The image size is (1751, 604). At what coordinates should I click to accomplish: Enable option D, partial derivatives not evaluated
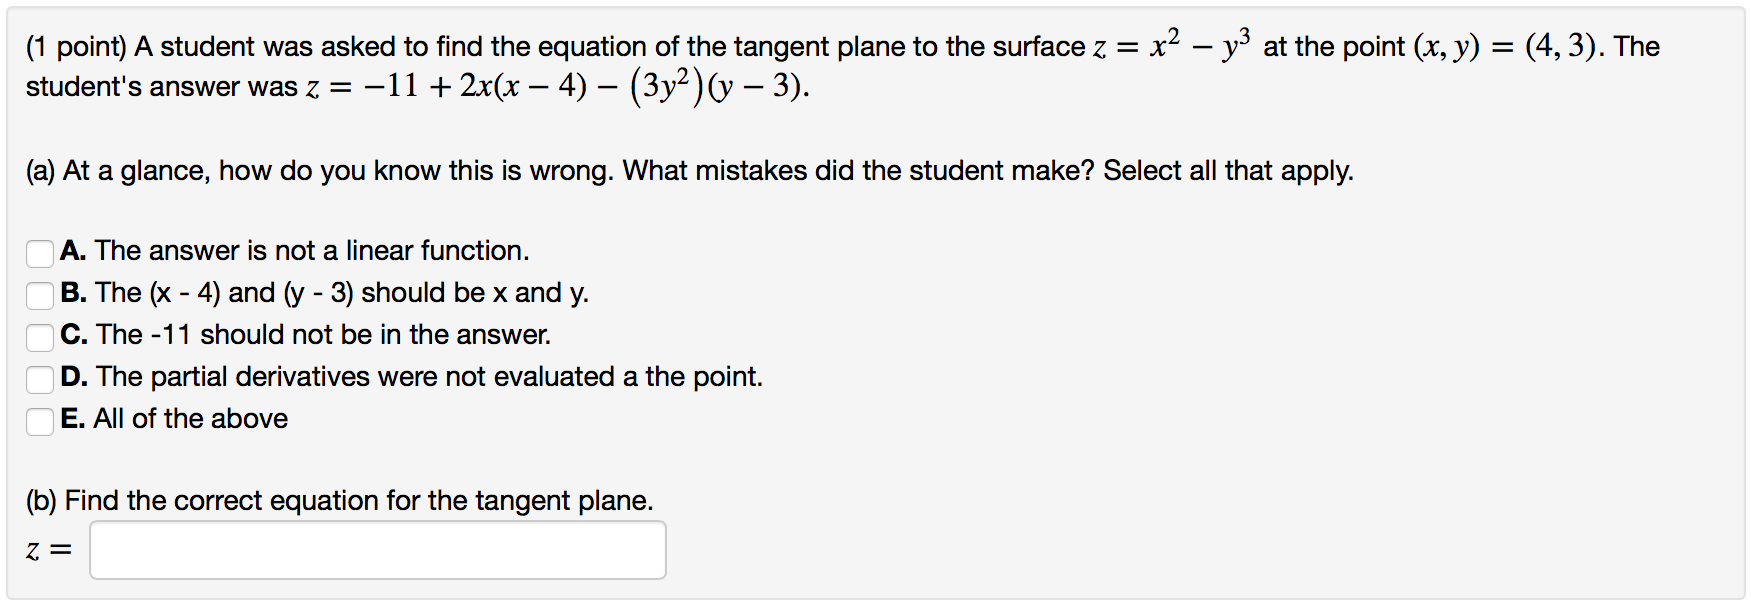click(x=40, y=379)
